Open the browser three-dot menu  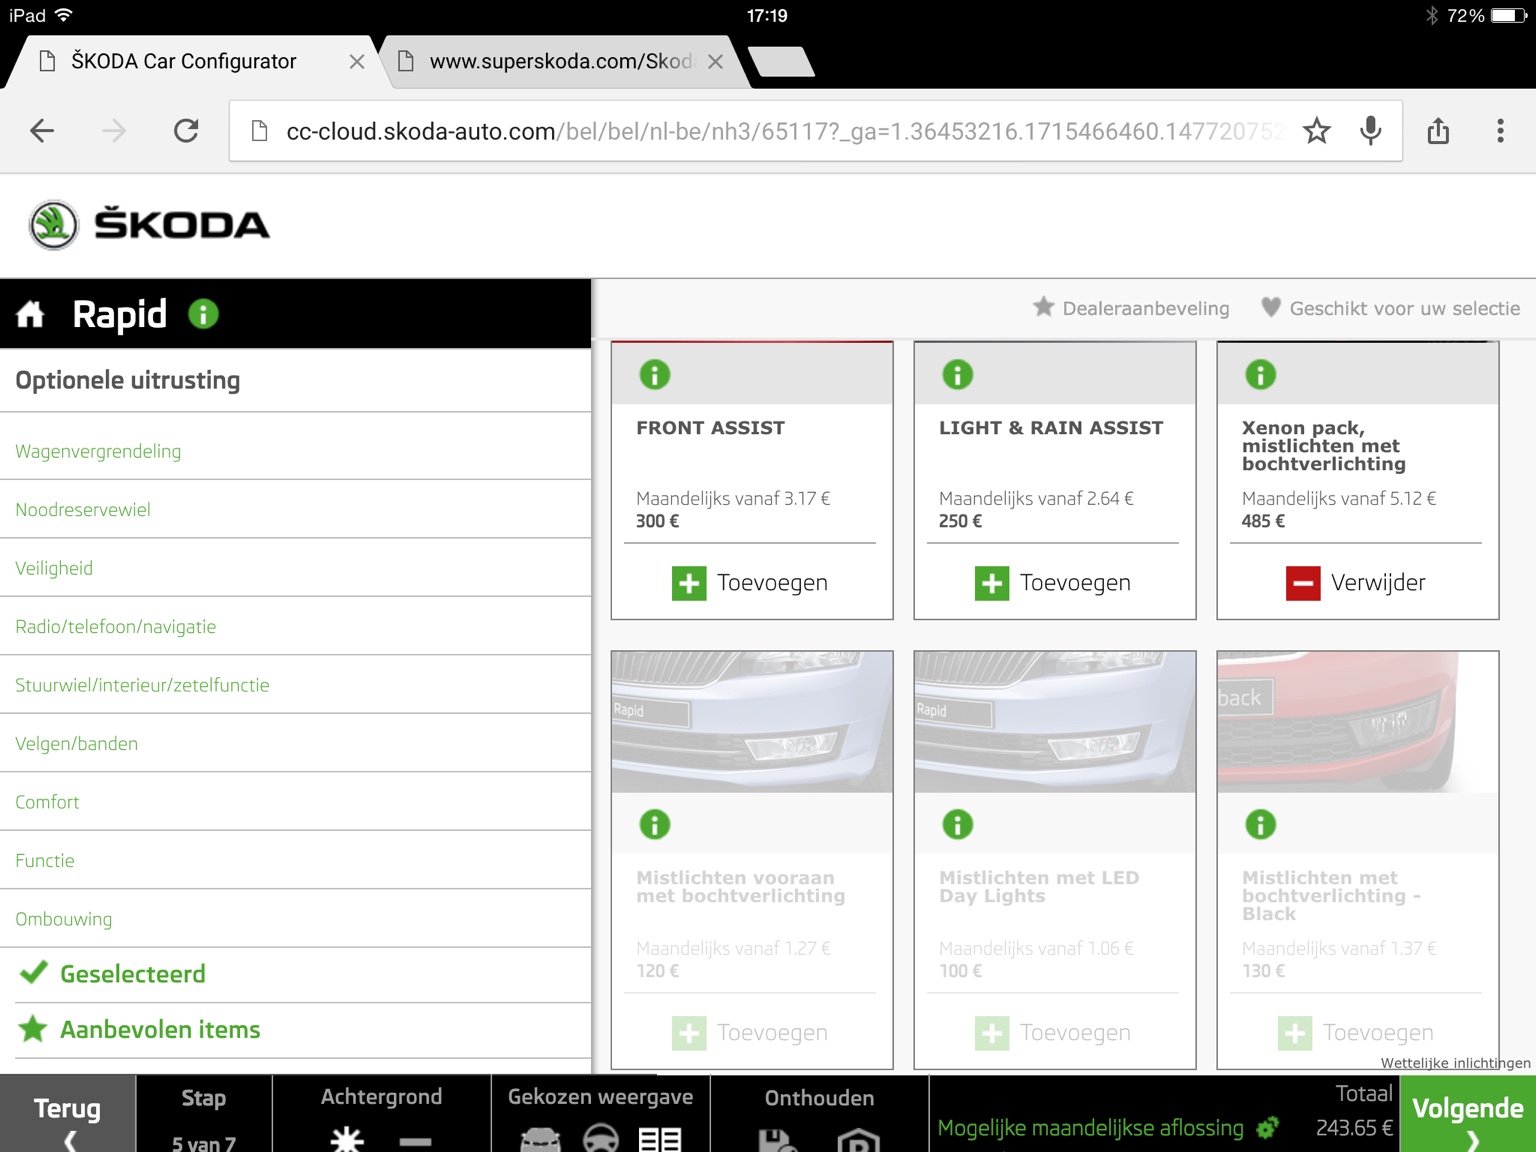(1500, 131)
